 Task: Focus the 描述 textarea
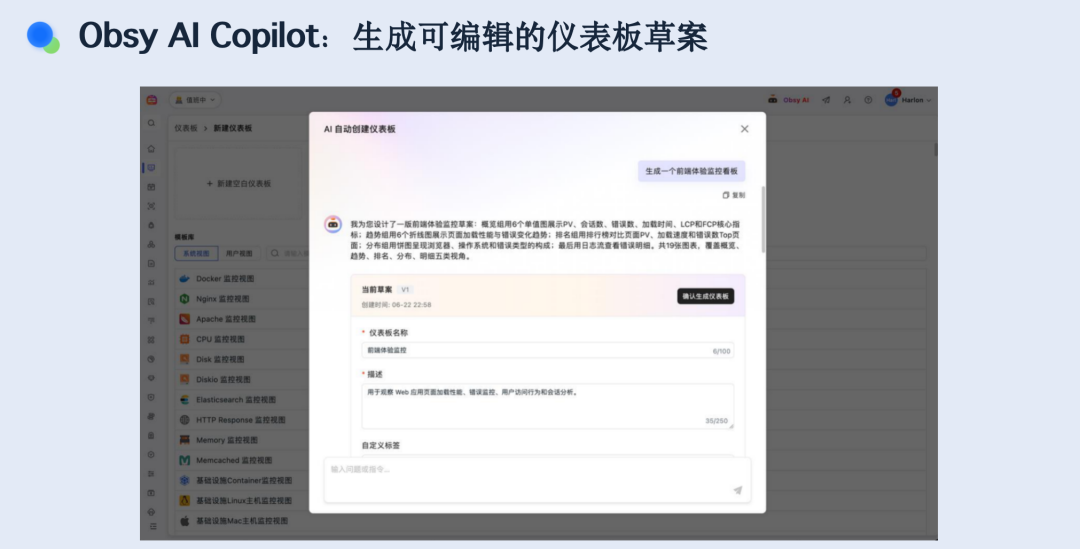coord(548,406)
